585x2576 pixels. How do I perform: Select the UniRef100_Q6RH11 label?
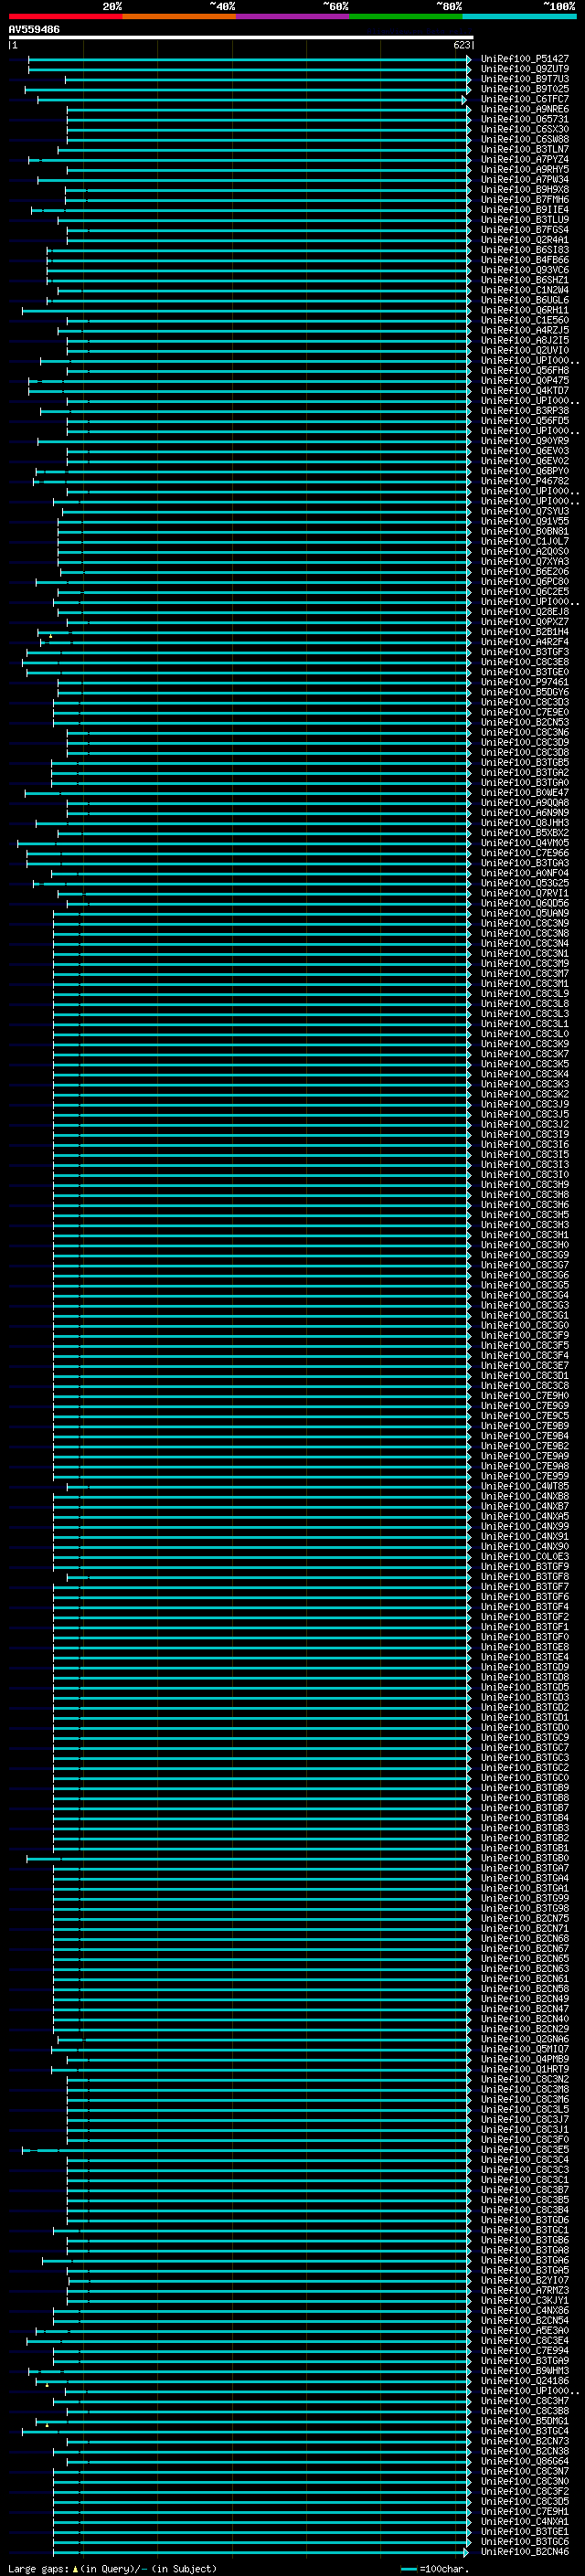coord(524,310)
